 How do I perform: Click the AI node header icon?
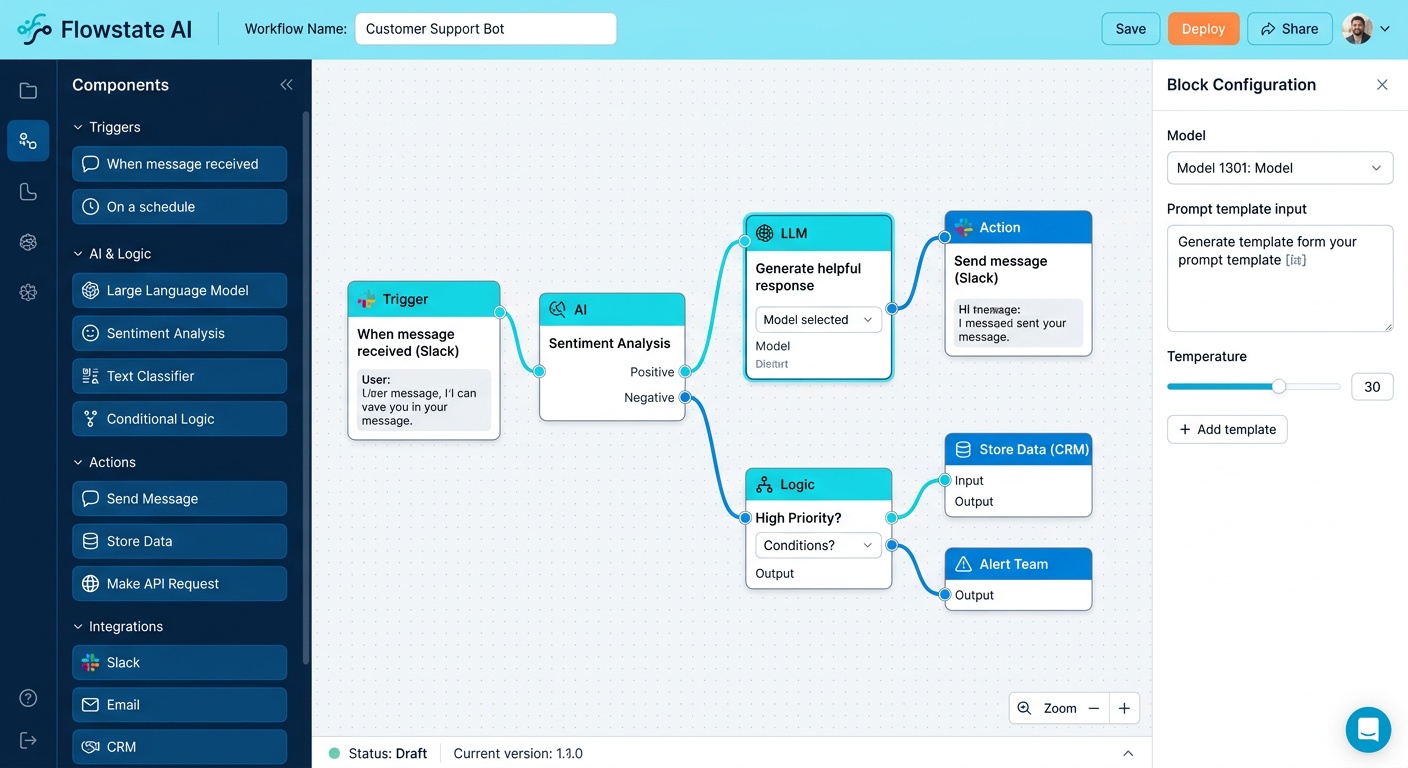(558, 310)
